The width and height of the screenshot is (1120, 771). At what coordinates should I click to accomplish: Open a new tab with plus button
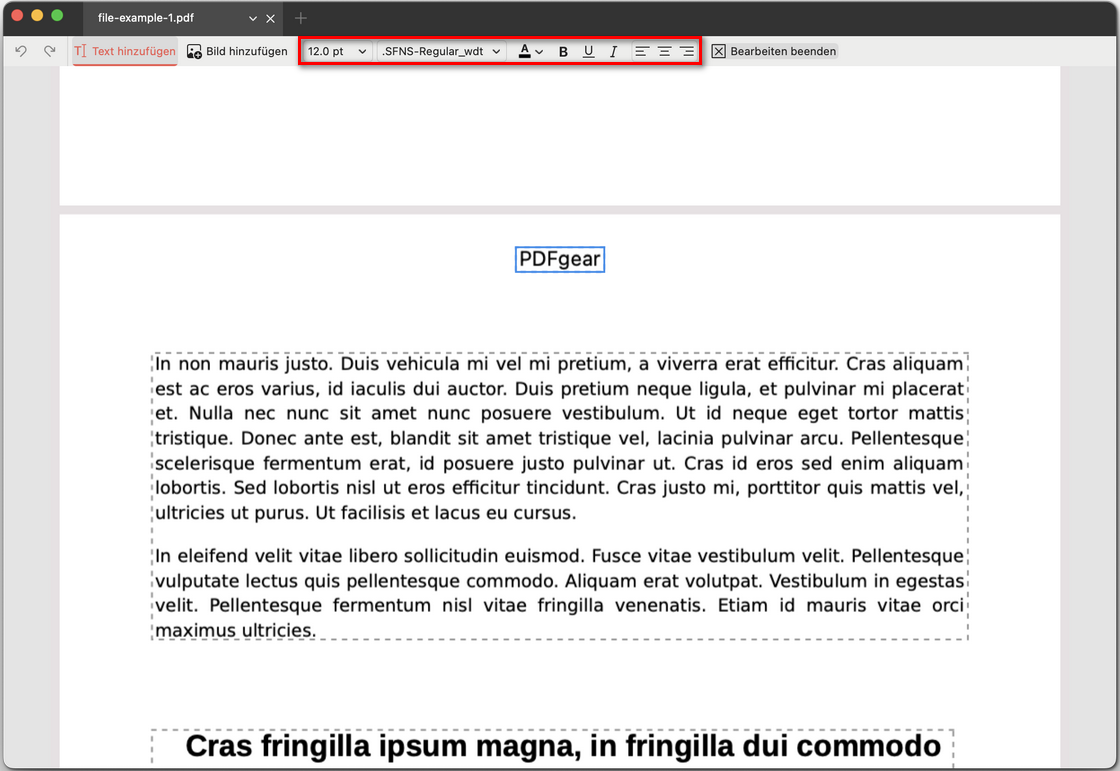[301, 18]
